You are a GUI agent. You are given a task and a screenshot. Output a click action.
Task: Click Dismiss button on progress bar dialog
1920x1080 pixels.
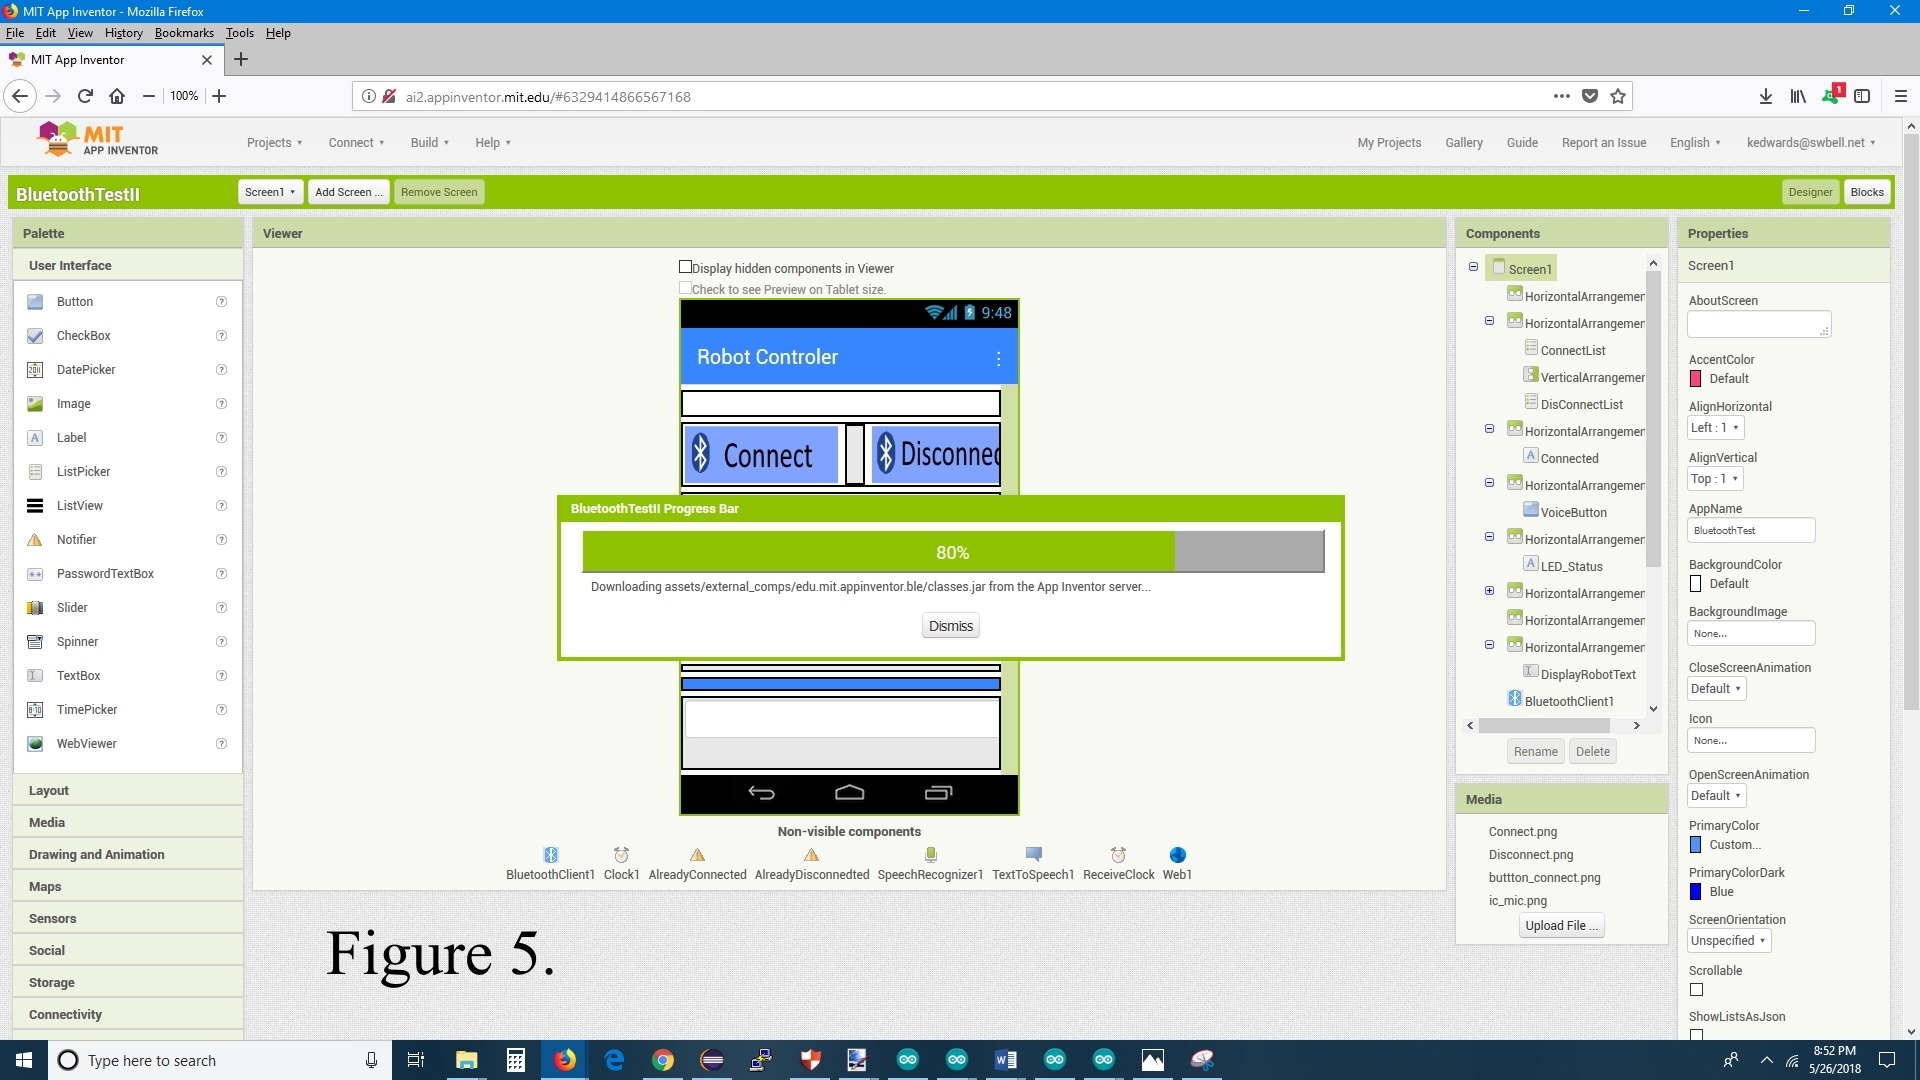(951, 625)
